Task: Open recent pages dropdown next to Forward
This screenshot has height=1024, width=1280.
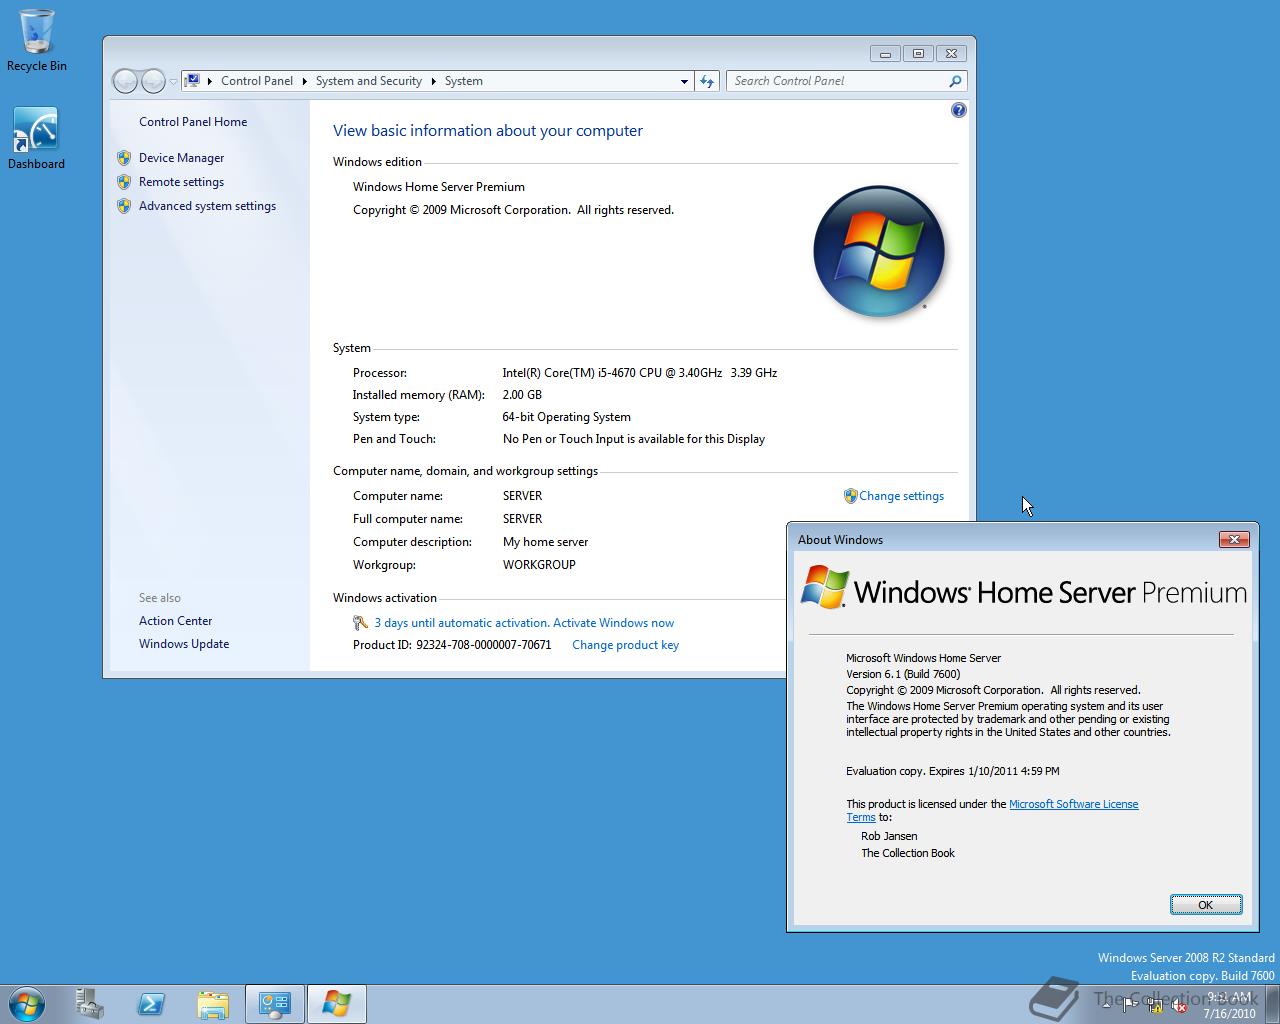Action: (173, 82)
